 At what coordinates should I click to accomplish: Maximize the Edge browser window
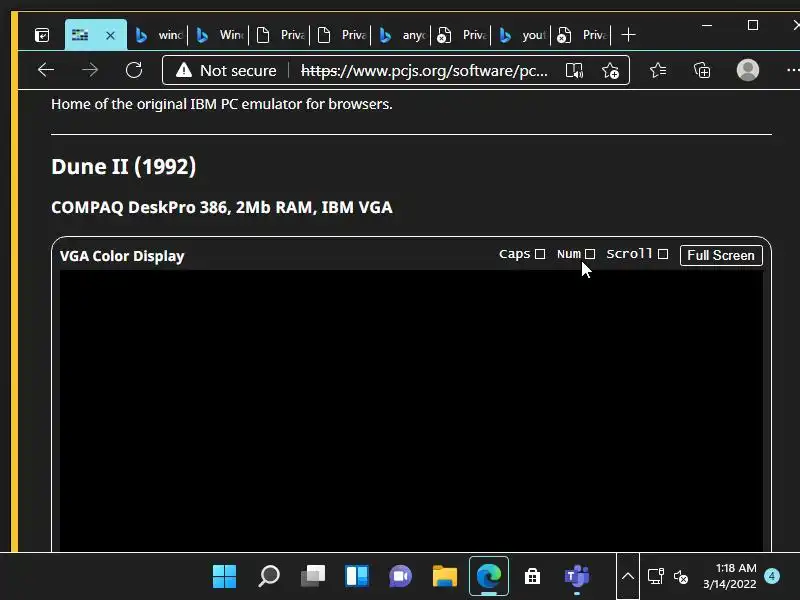coord(753,25)
